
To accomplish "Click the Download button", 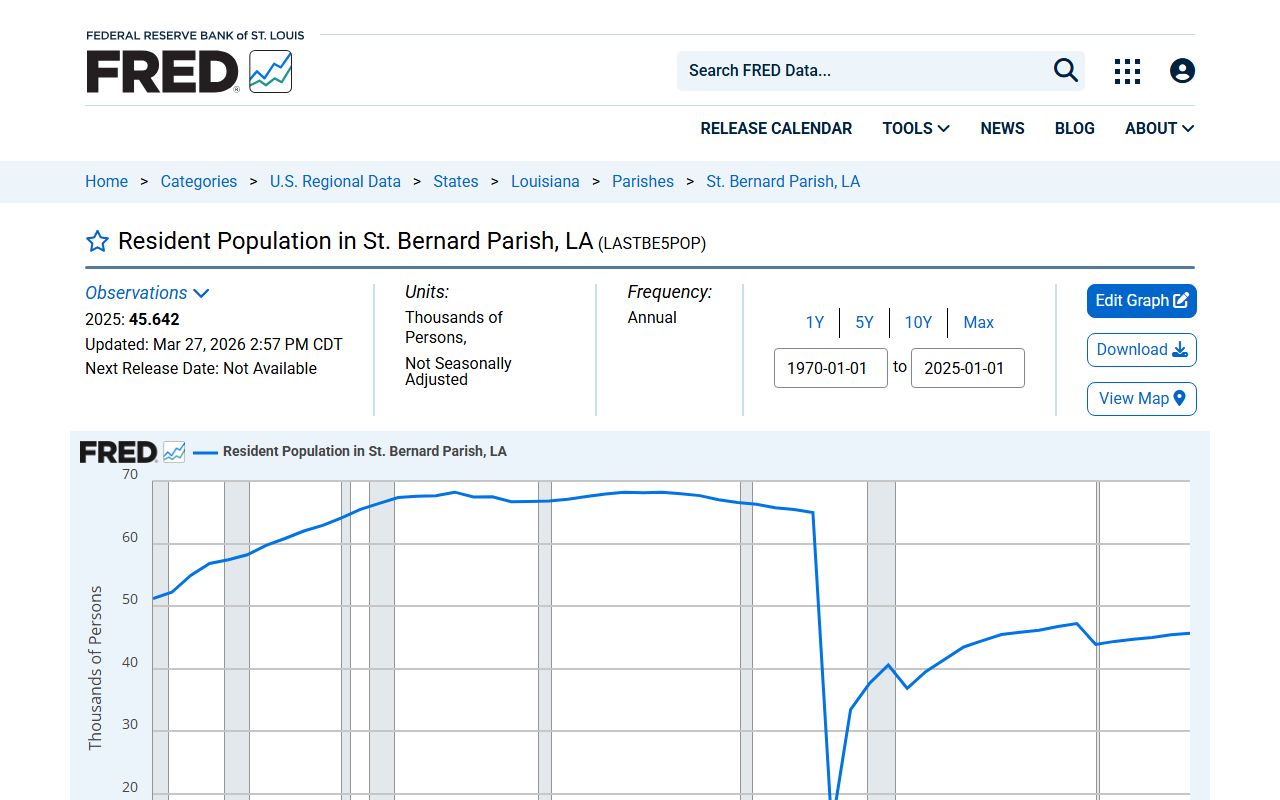I will pyautogui.click(x=1142, y=350).
